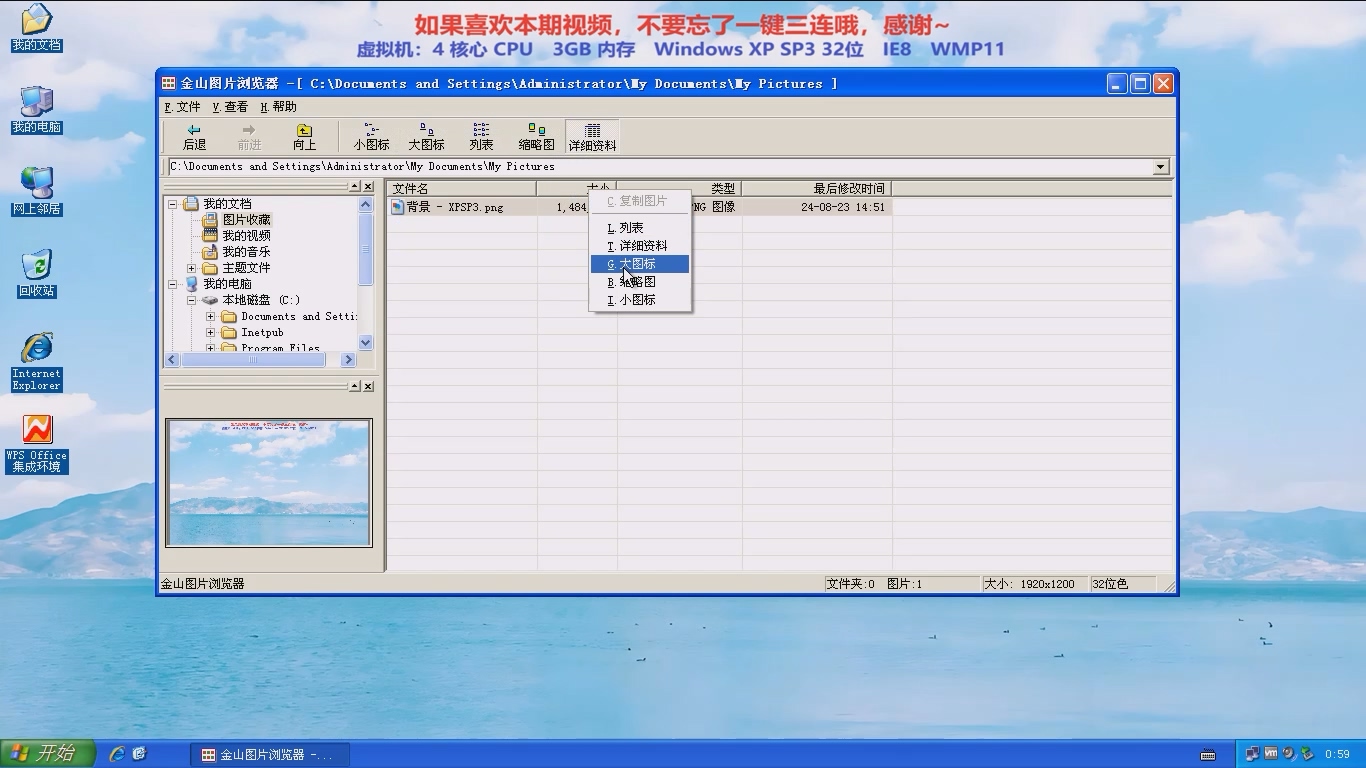Close the folder tree pane with X button
Screen dimensions: 1366x768
pyautogui.click(x=368, y=187)
